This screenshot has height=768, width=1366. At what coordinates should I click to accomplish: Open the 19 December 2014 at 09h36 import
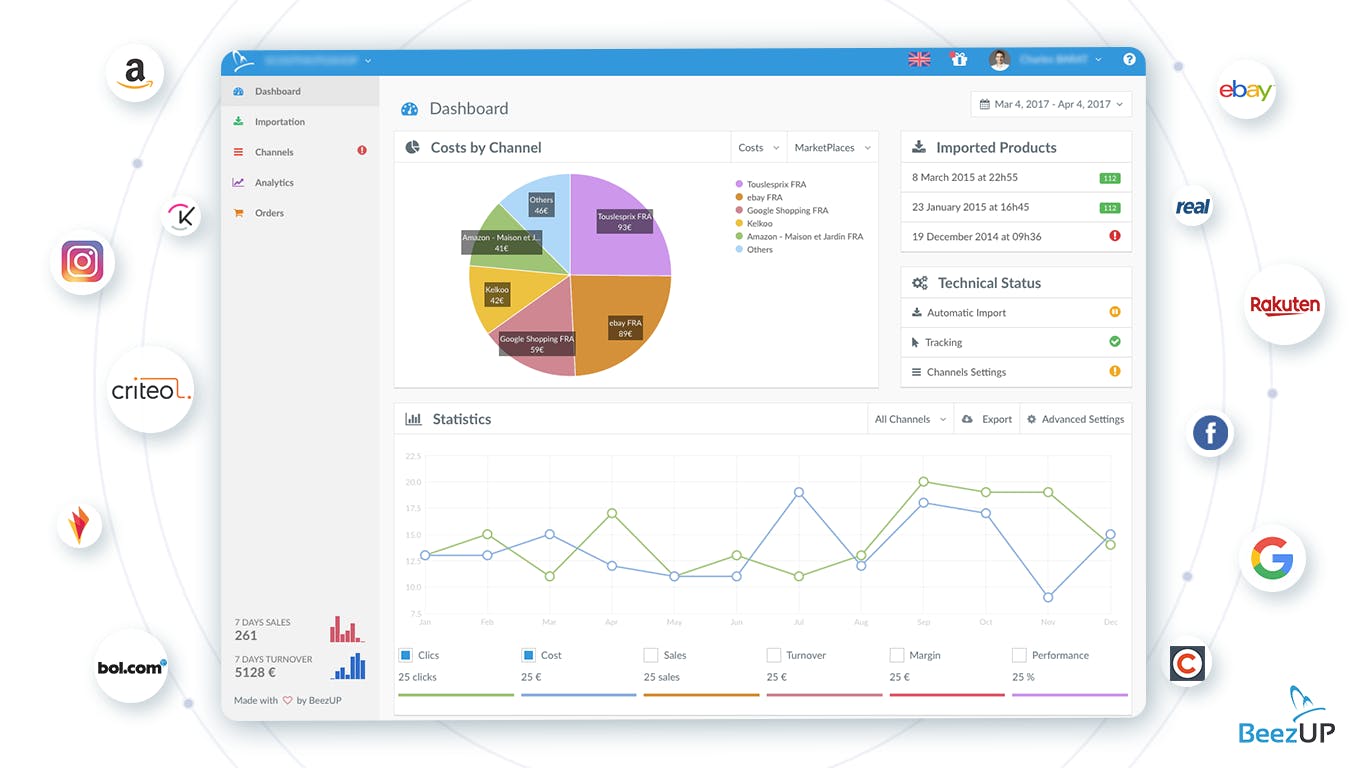coord(1016,237)
